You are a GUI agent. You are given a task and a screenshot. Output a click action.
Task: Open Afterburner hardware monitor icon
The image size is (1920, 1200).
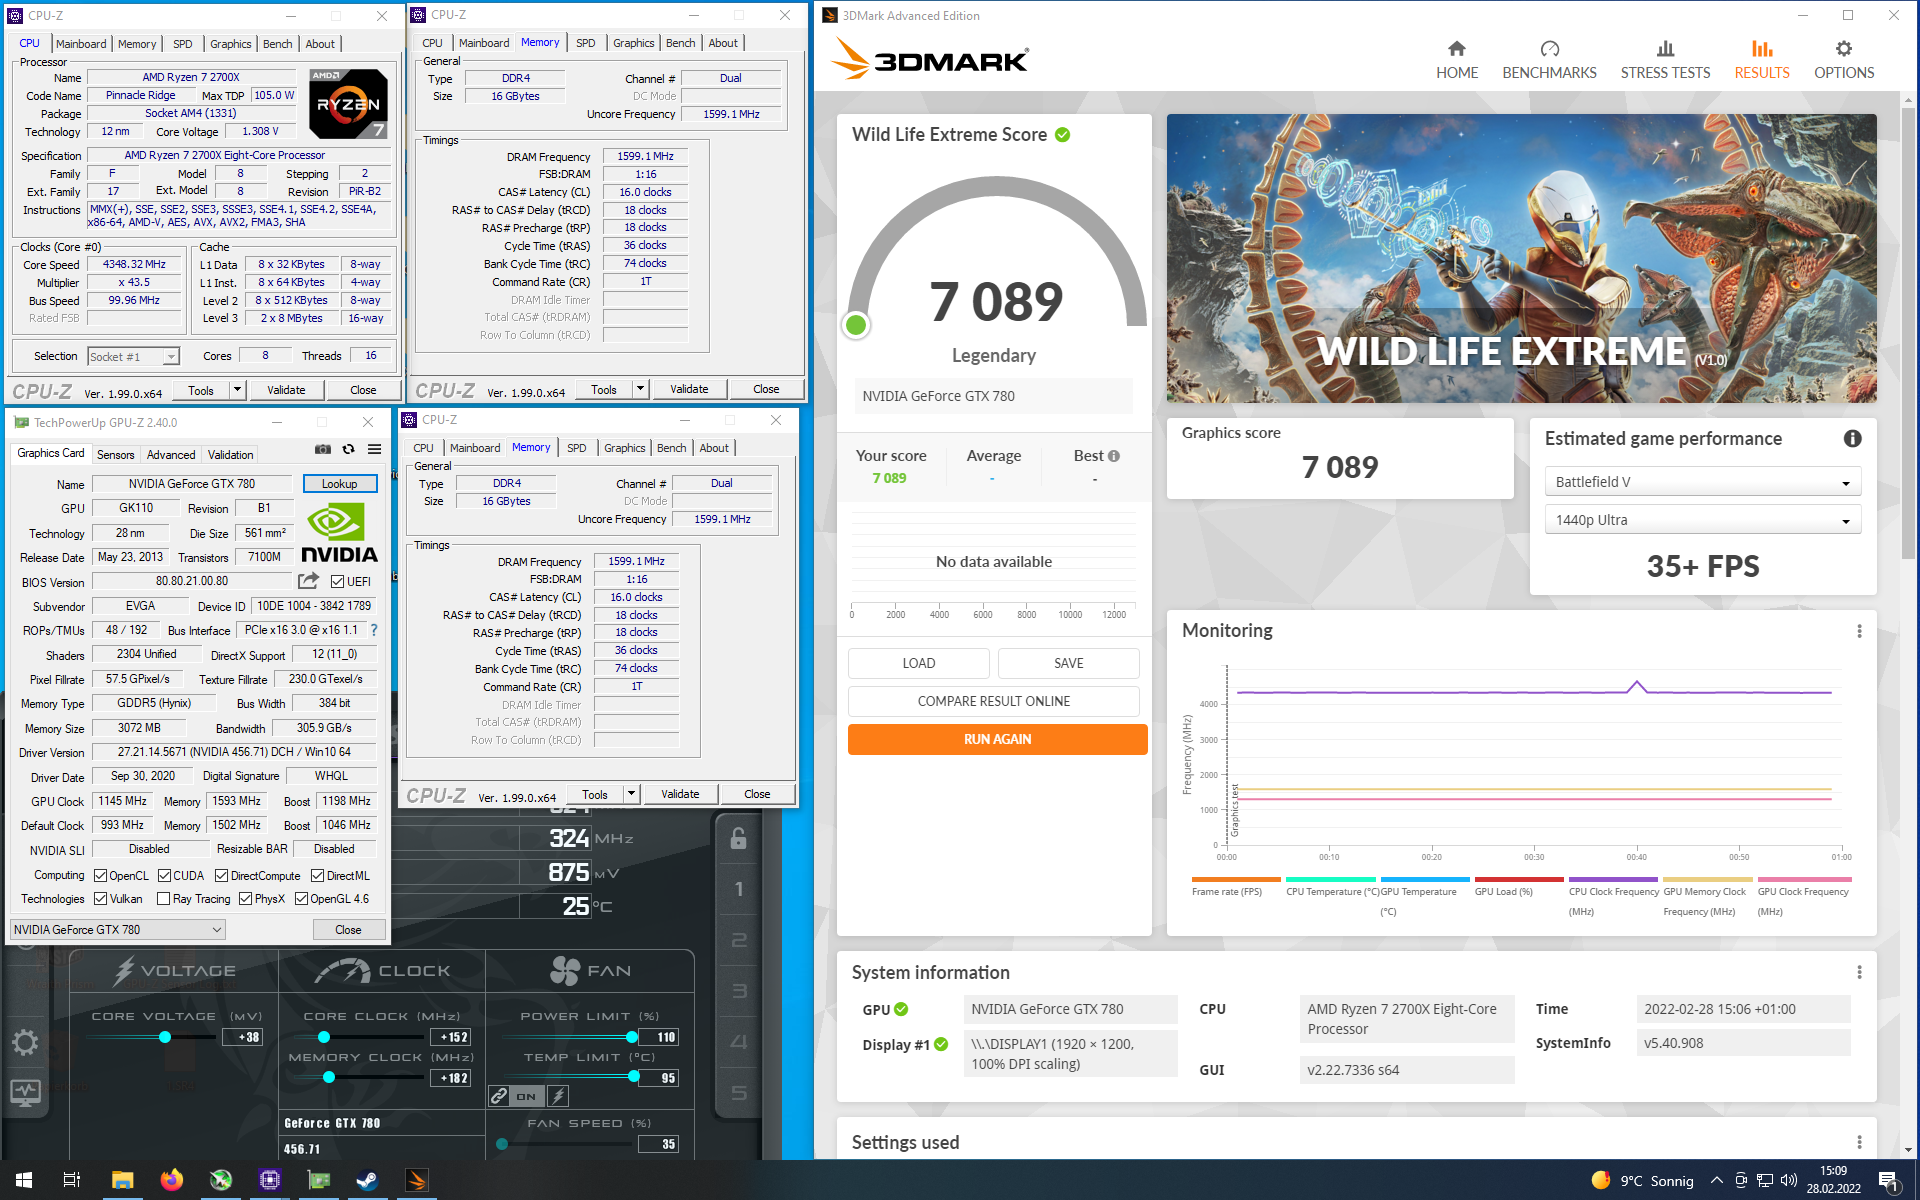(25, 1093)
